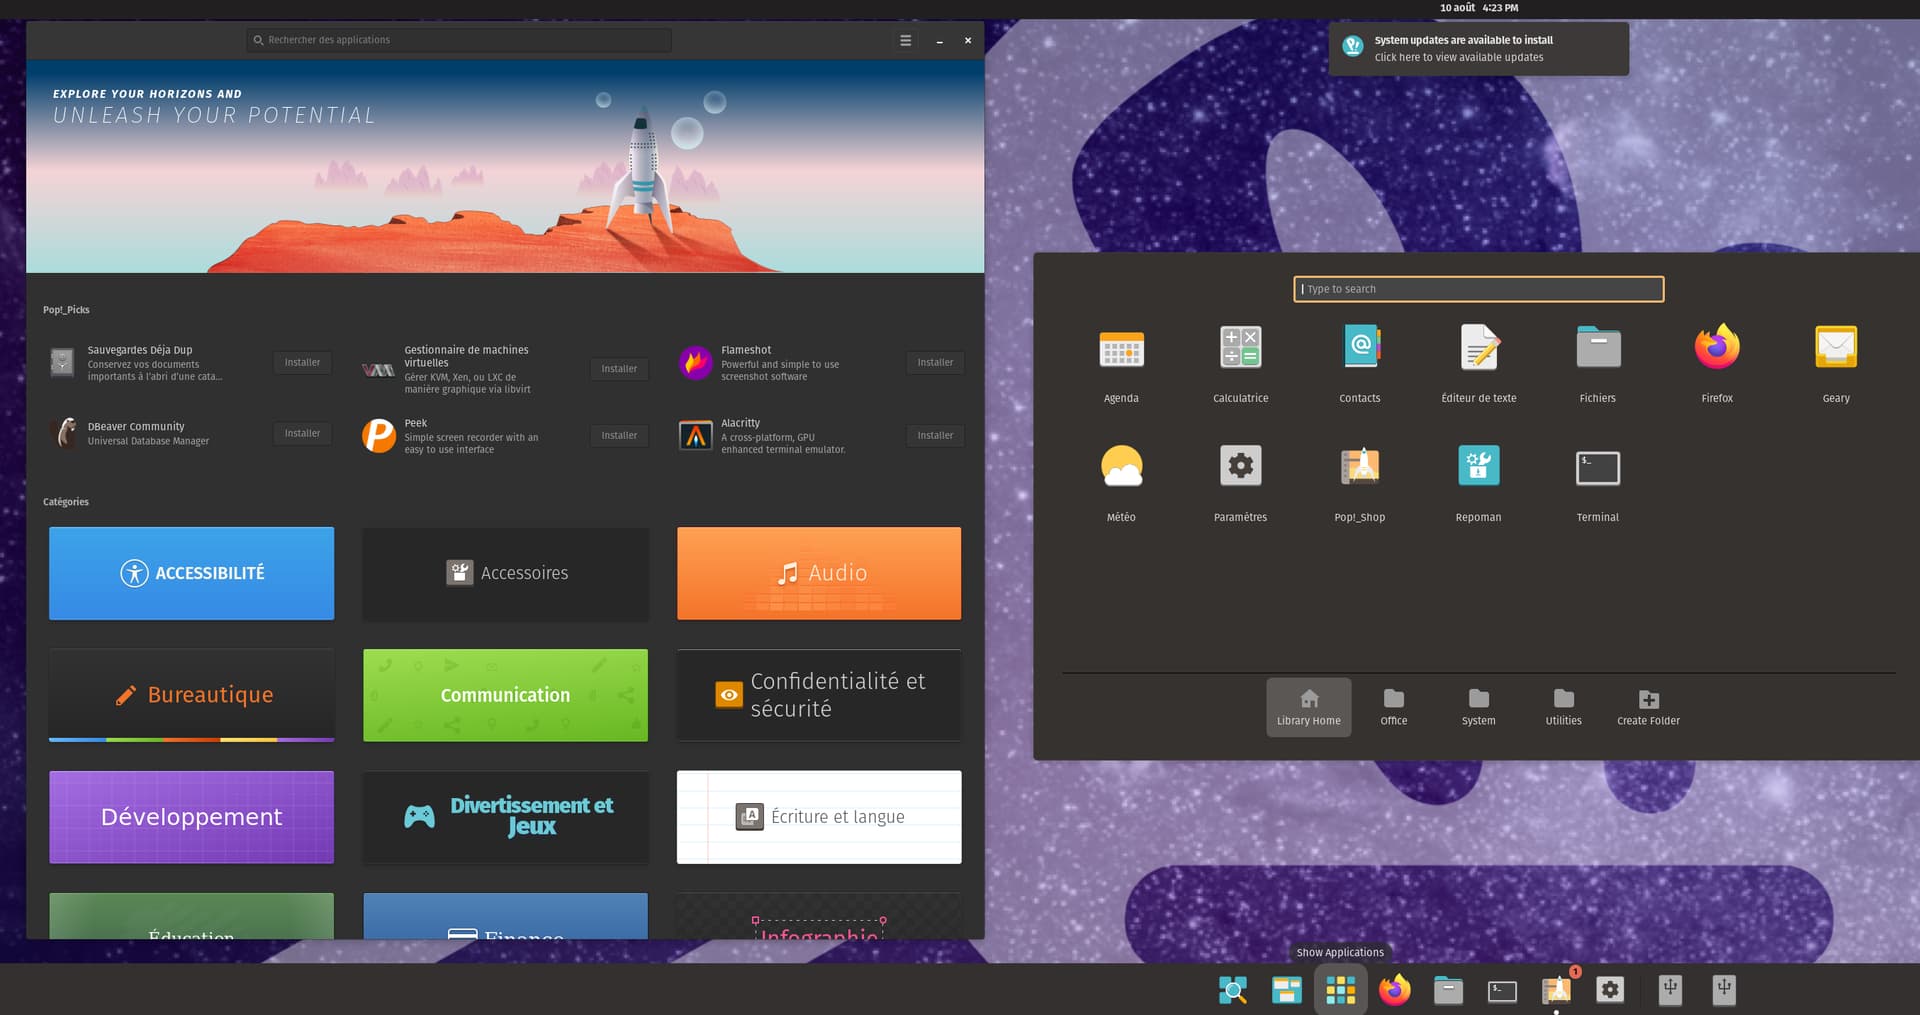1920x1015 pixels.
Task: Launch Geary mail application
Action: coord(1835,349)
